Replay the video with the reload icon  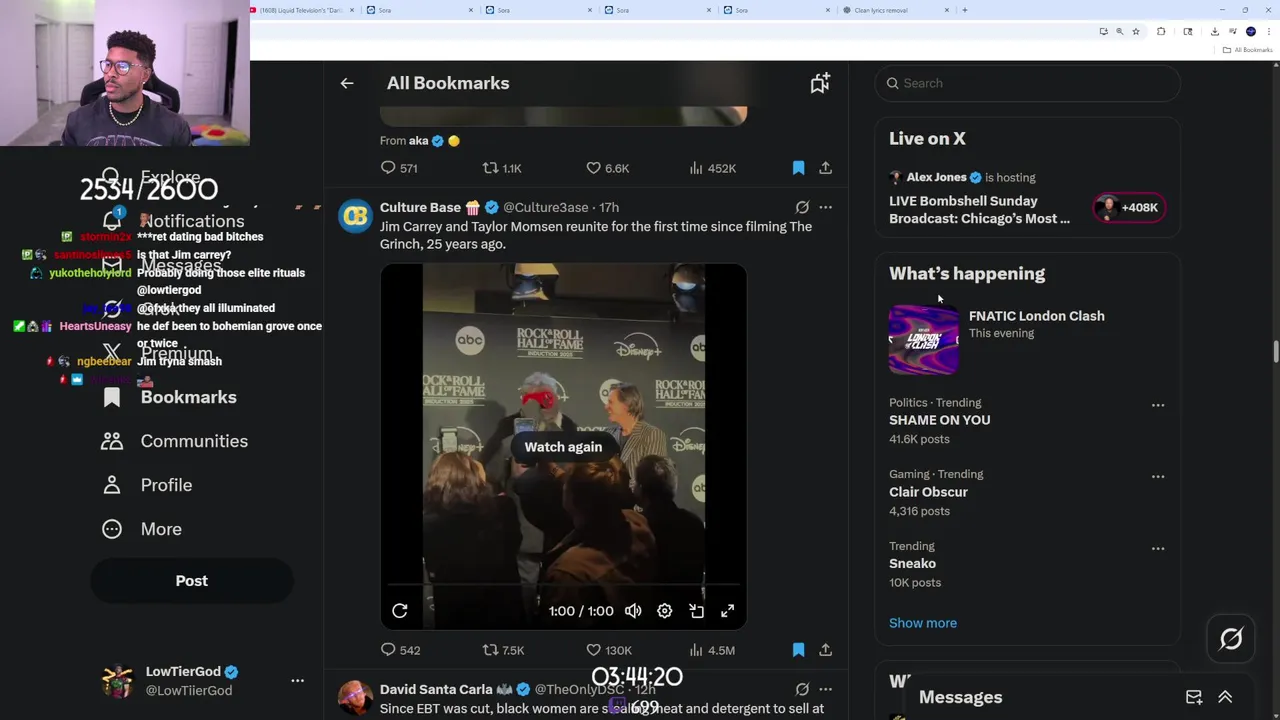(399, 611)
